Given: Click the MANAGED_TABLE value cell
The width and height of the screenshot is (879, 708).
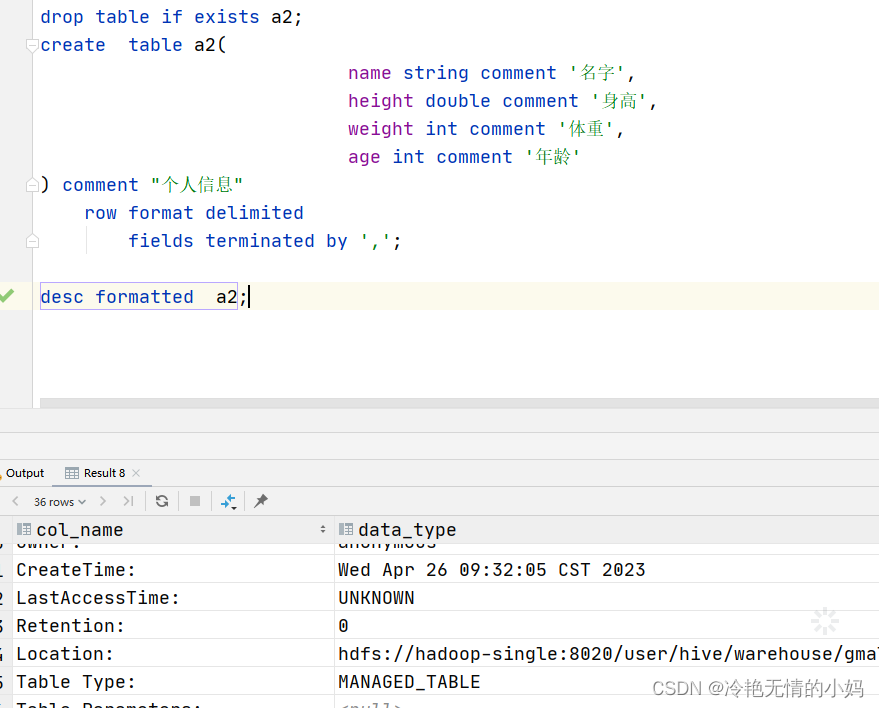Looking at the screenshot, I should click(607, 682).
